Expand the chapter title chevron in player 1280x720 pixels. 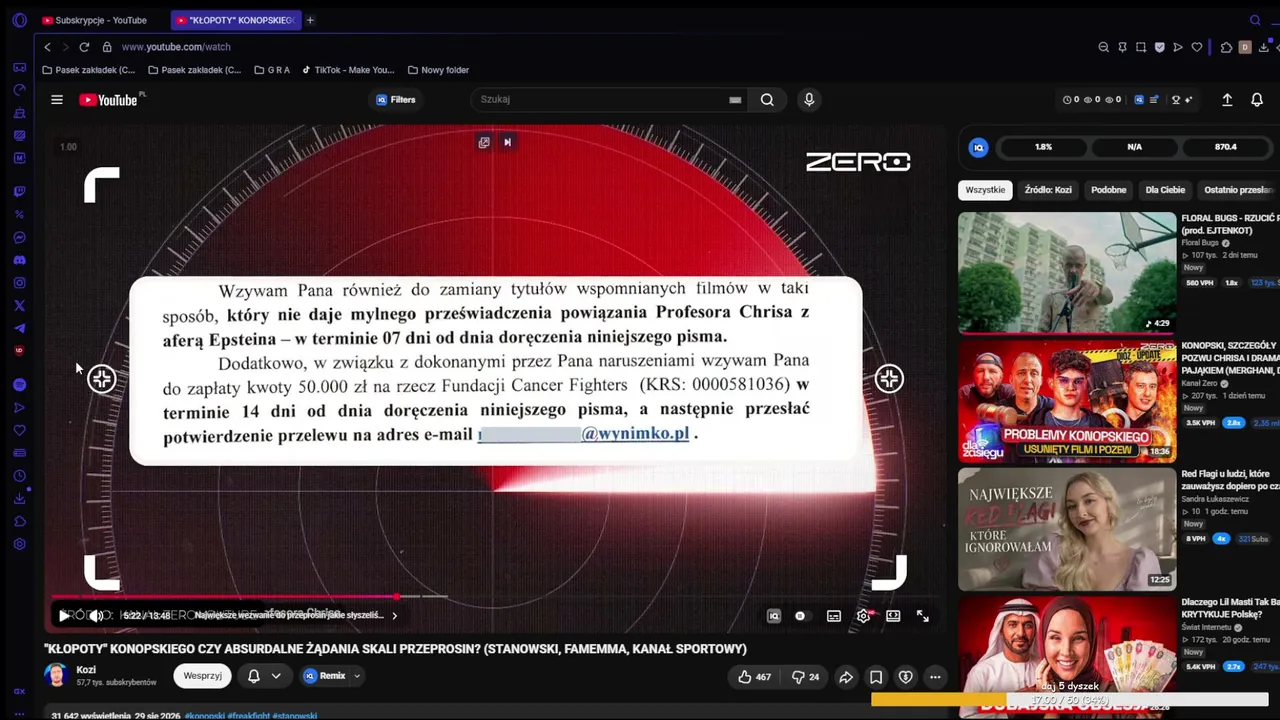394,616
